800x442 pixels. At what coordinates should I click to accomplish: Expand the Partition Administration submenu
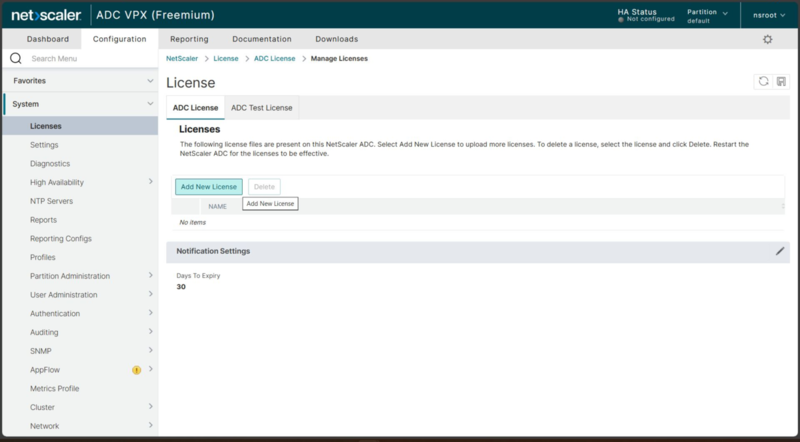tap(151, 276)
